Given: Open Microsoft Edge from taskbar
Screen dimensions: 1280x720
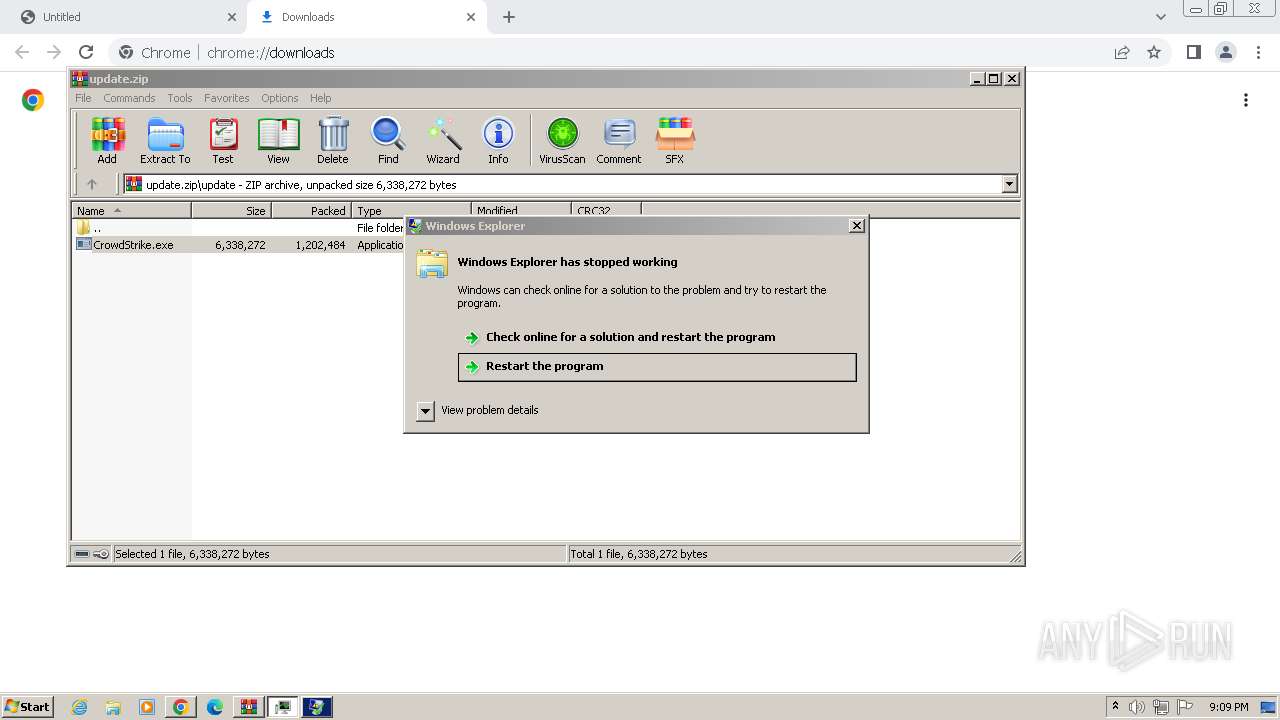Looking at the screenshot, I should pyautogui.click(x=215, y=707).
